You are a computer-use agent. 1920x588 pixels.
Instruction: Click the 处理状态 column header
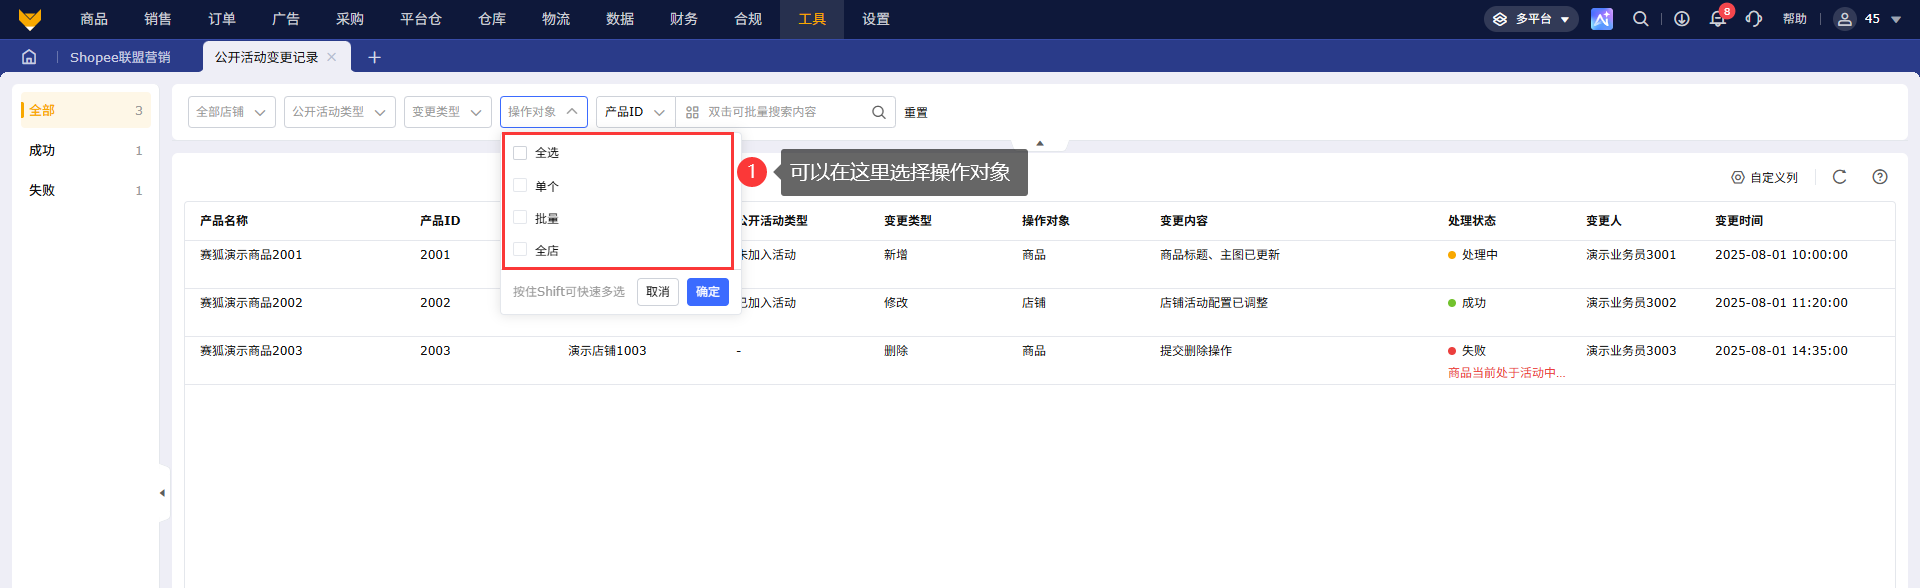point(1472,221)
